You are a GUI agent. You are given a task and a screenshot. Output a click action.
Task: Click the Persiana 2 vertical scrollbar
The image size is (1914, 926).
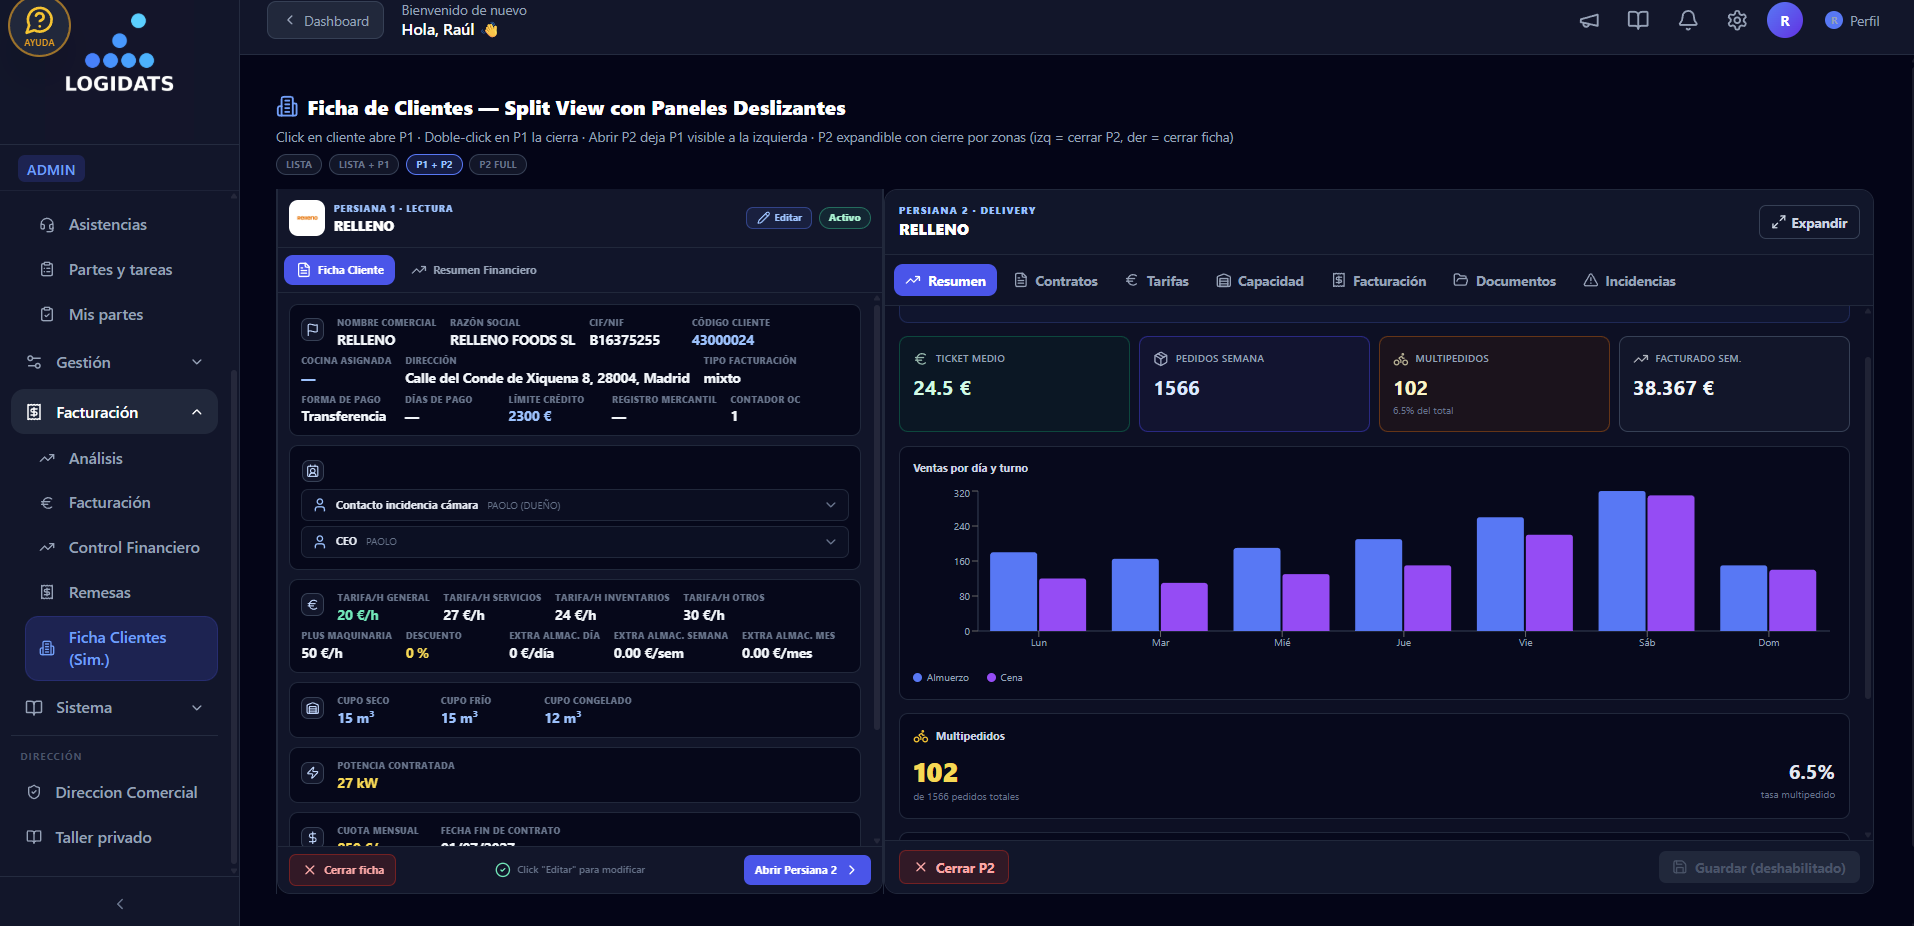(x=1867, y=526)
